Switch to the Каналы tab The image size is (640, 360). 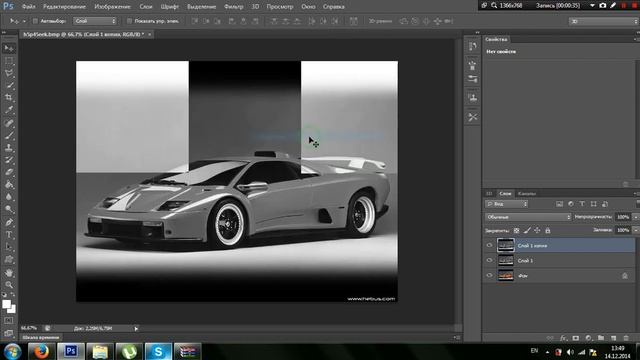[527, 193]
